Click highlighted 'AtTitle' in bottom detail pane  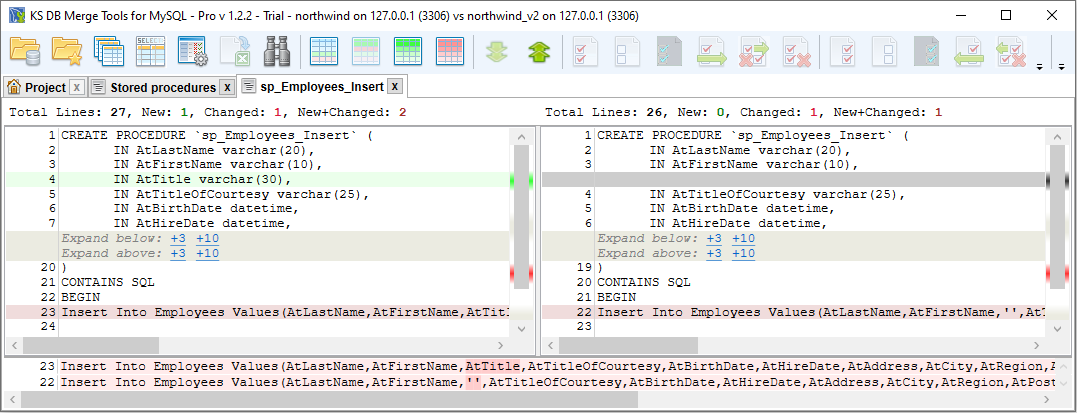[x=492, y=367]
